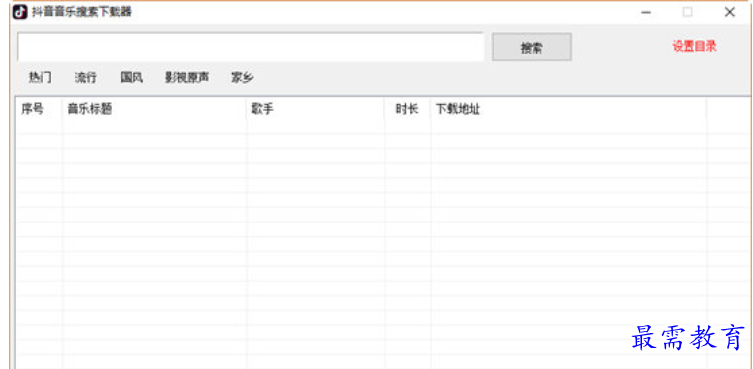753x369 pixels.
Task: Minimize the 抖音音乐搜索下载器 window
Action: [646, 12]
